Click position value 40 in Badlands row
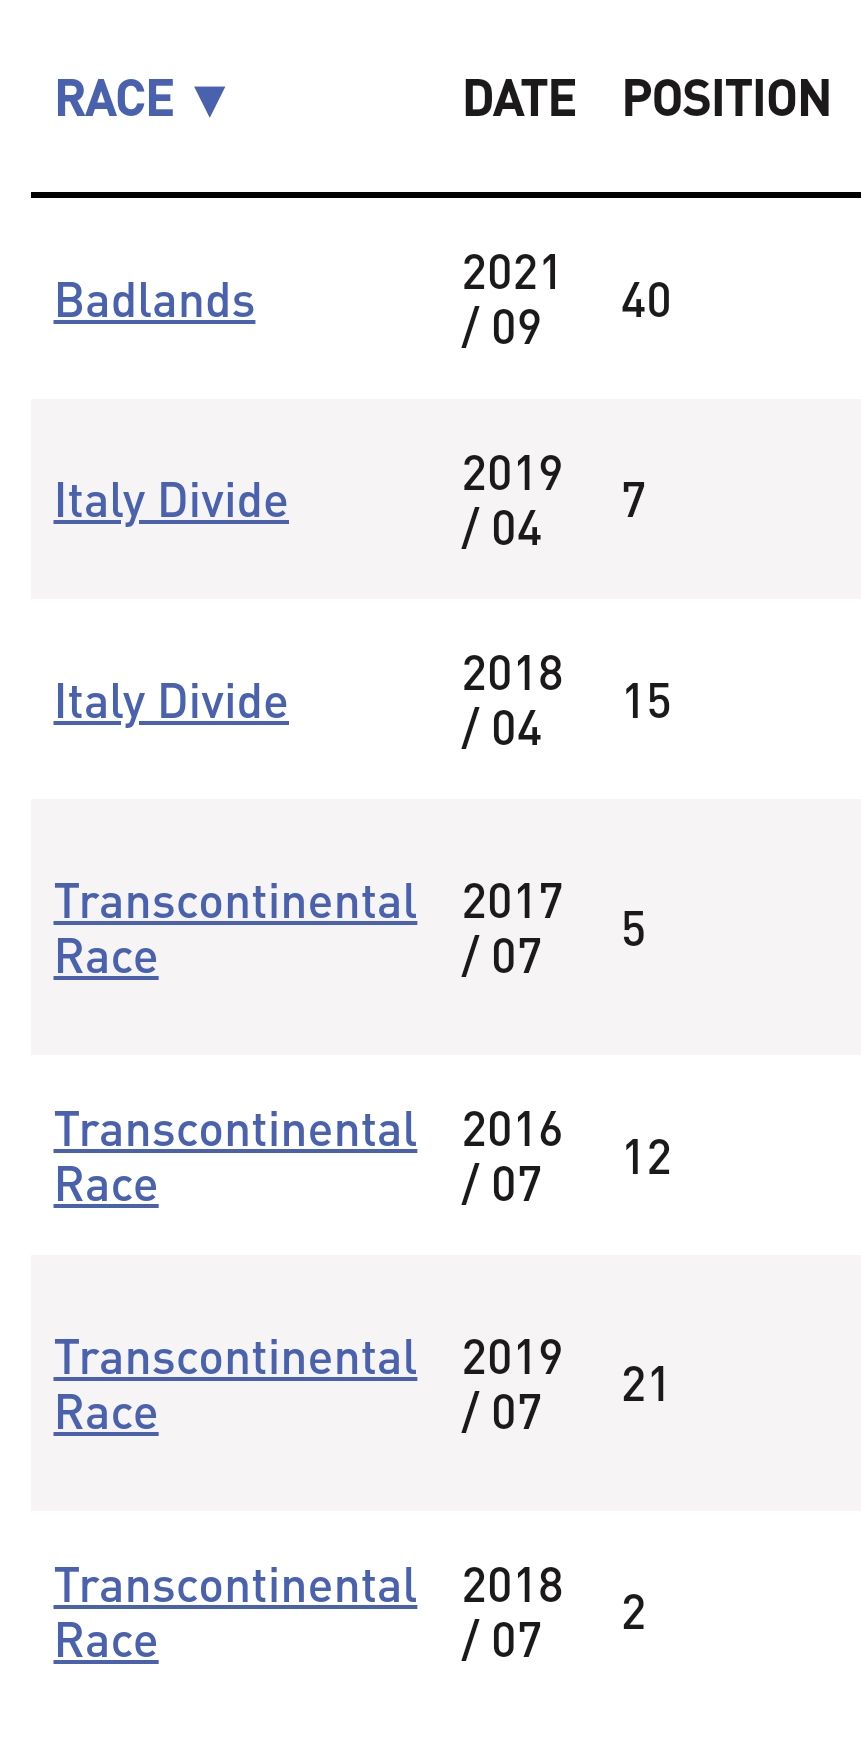The image size is (861, 1753). [x=646, y=301]
